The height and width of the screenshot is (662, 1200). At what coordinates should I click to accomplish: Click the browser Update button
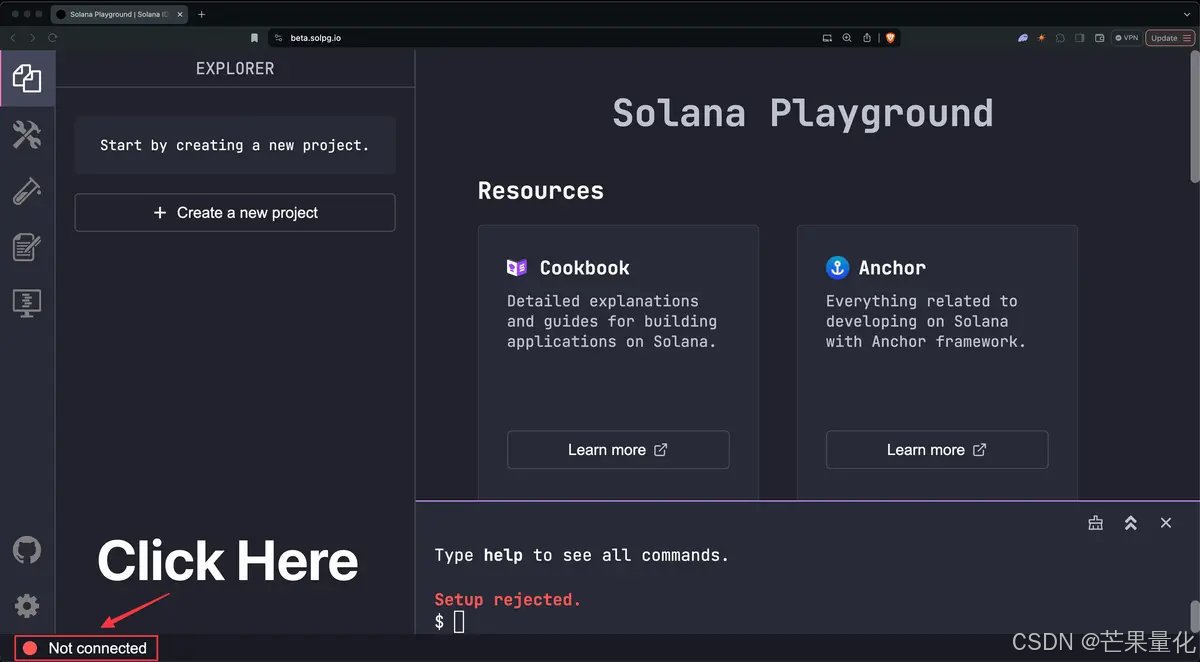(x=1170, y=38)
